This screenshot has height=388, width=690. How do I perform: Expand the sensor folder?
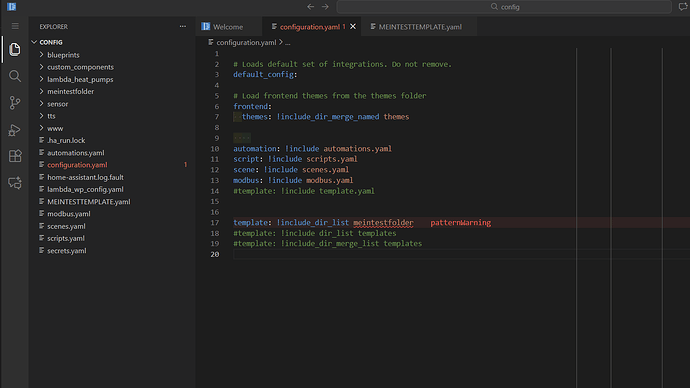click(41, 104)
